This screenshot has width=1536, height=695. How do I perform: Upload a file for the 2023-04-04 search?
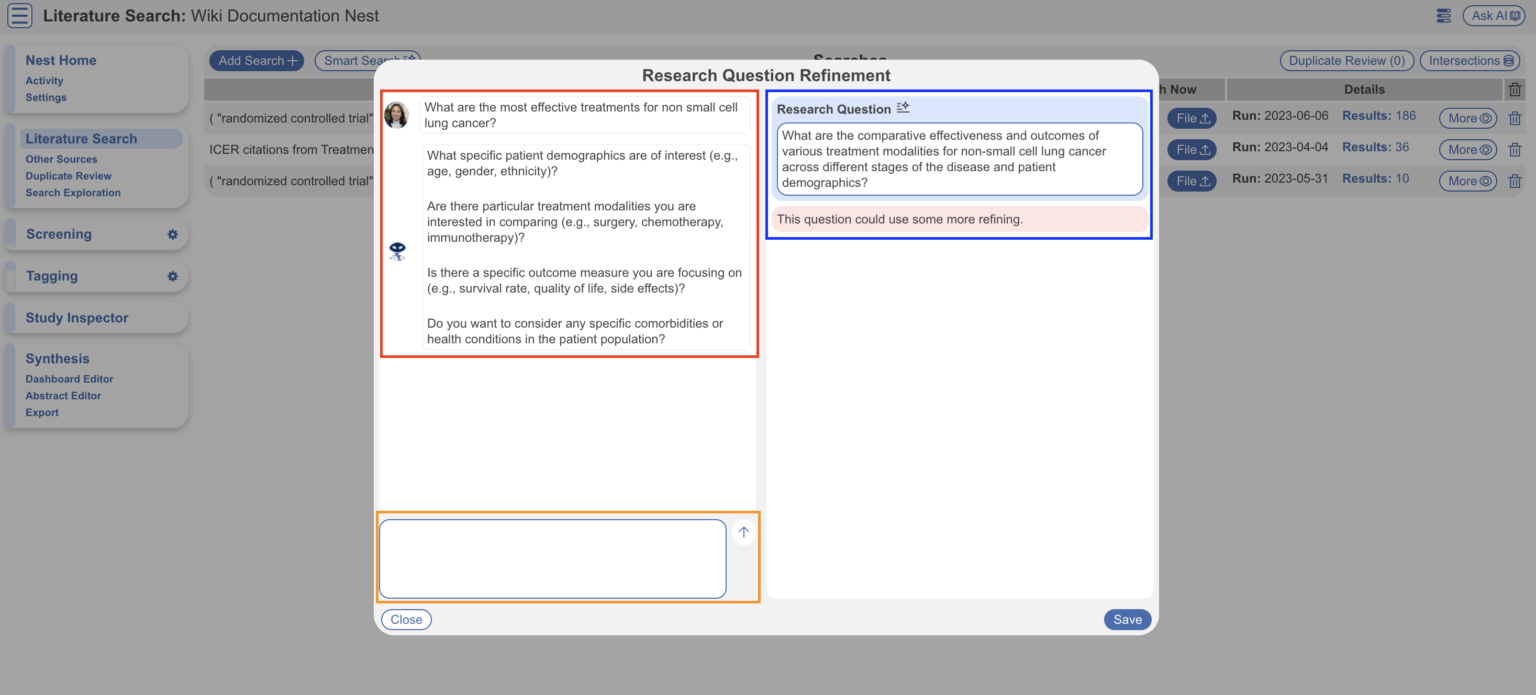point(1191,149)
